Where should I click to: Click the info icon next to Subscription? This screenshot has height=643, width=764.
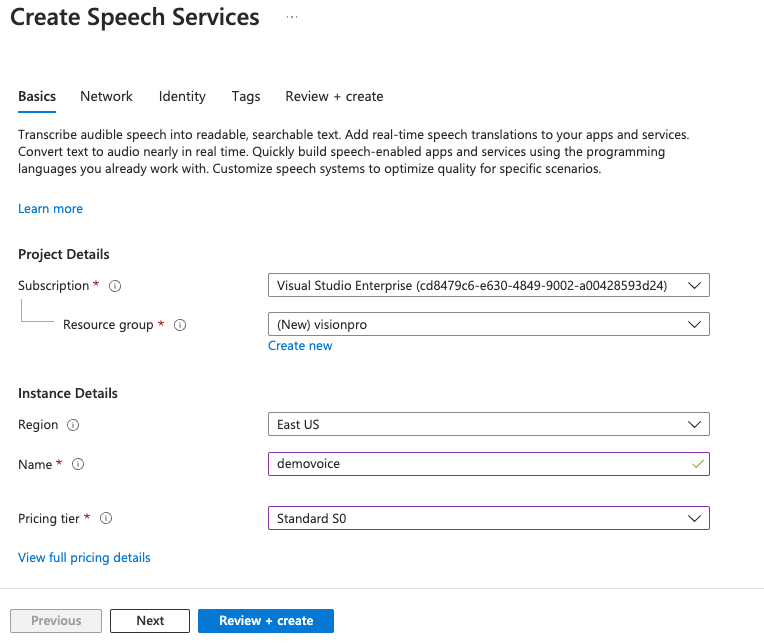point(115,286)
